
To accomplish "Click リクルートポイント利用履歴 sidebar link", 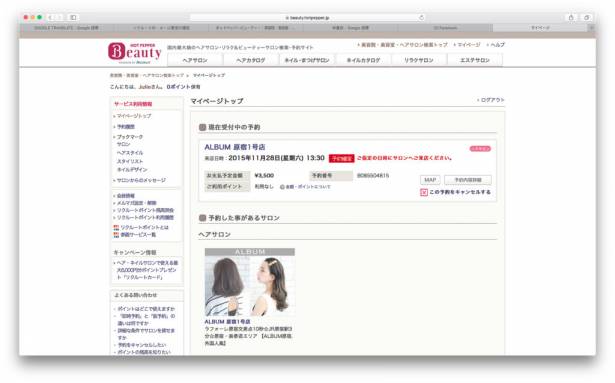I will pos(145,217).
